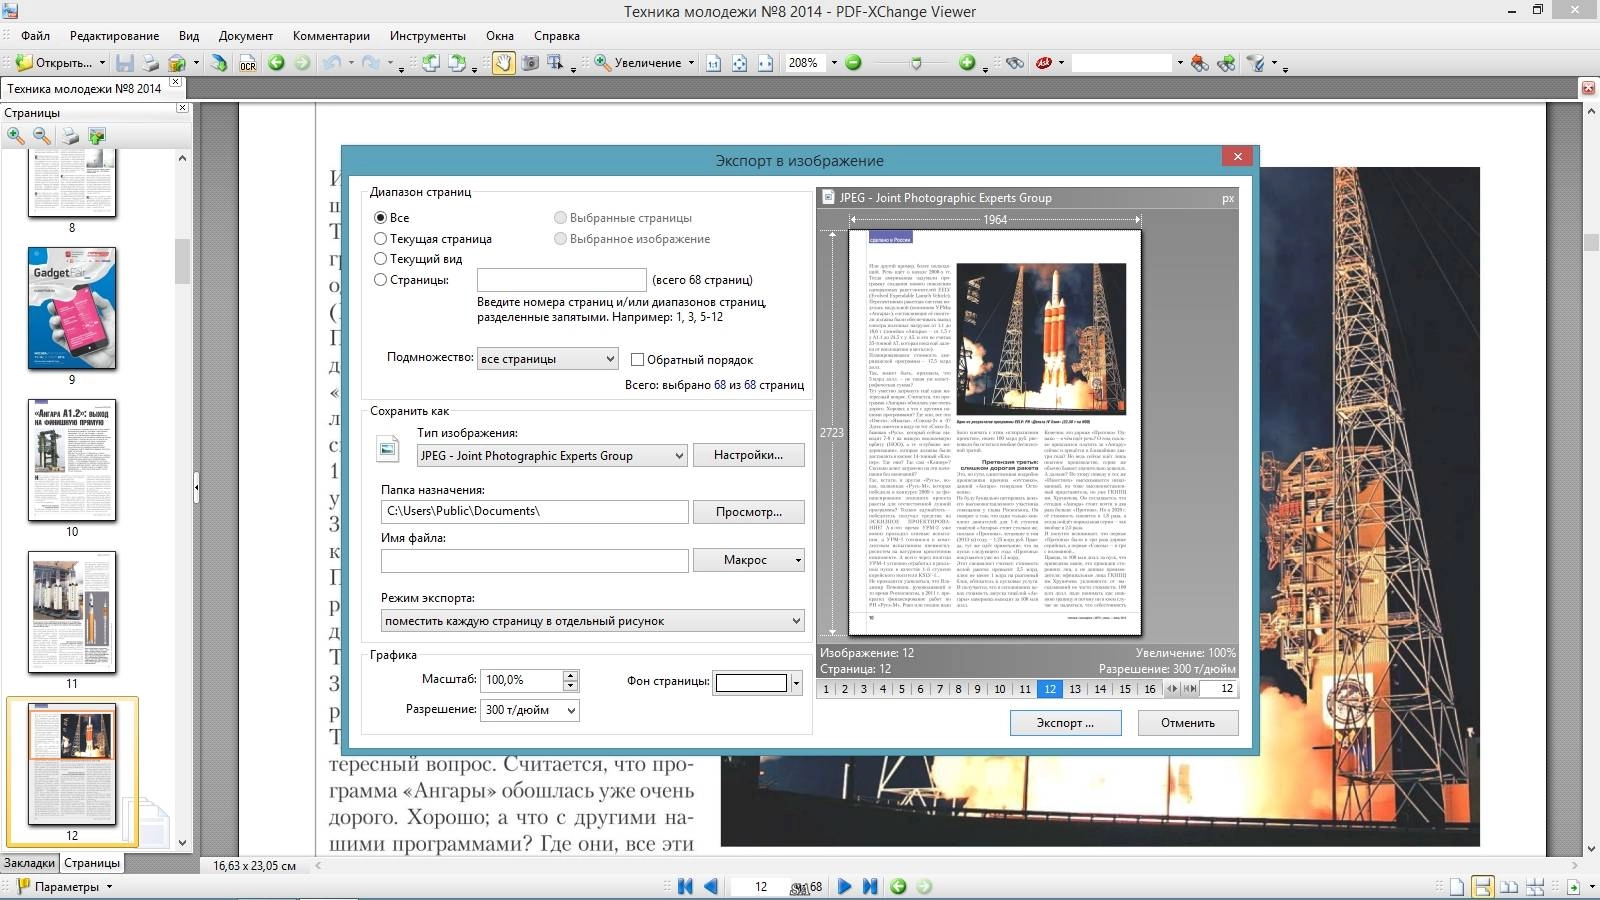This screenshot has width=1600, height=900.
Task: Click the Fit Width zoom icon
Action: tap(765, 63)
